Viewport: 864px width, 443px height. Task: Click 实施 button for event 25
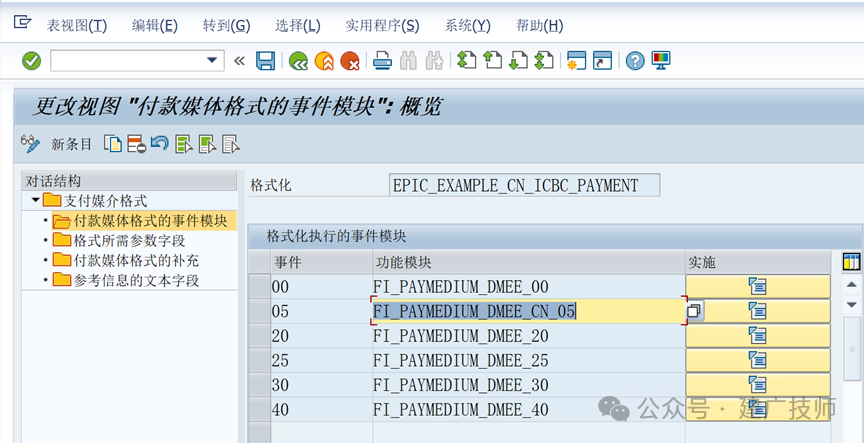(x=758, y=360)
